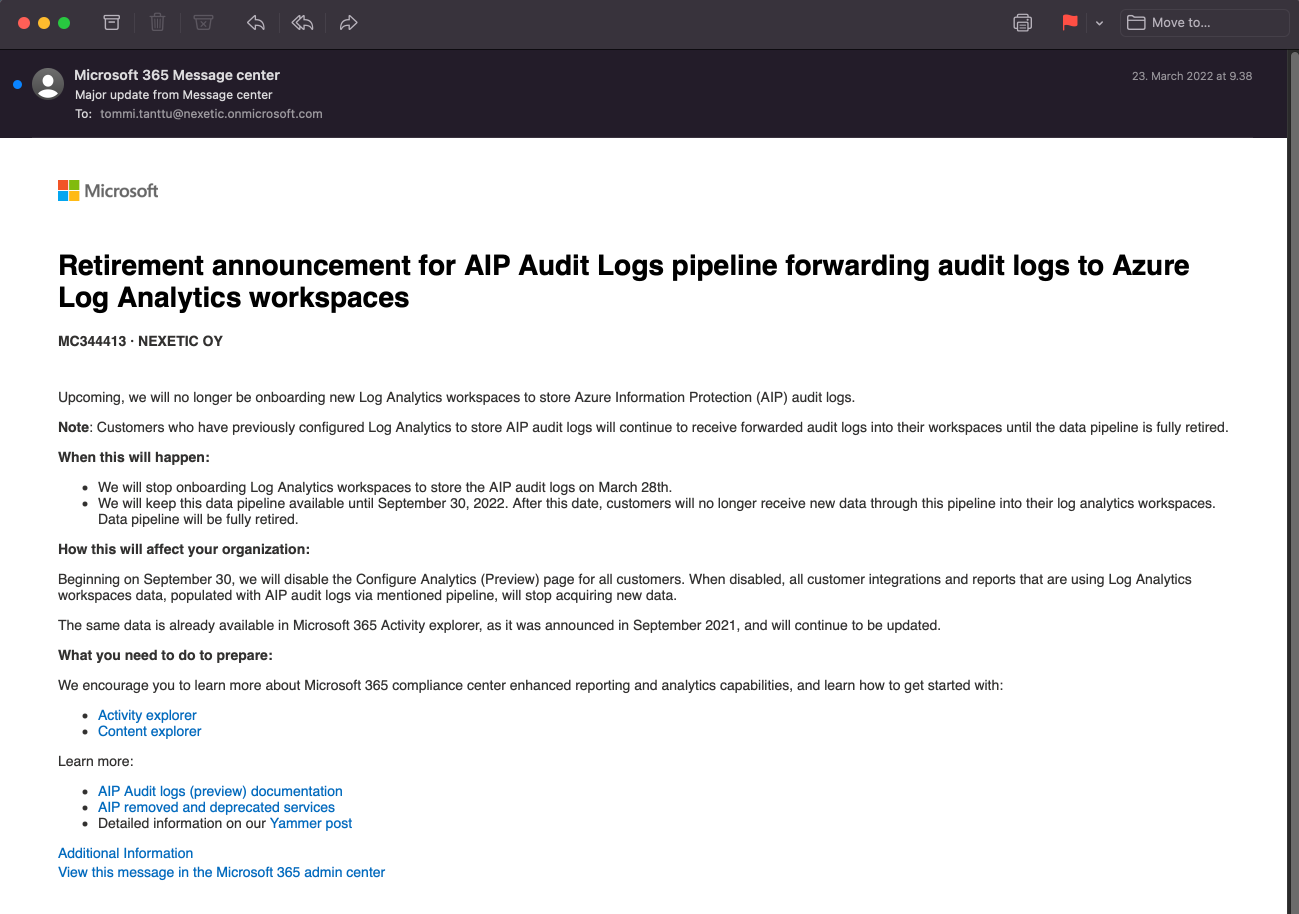Click subject line Major update from Message center
Viewport: 1299px width, 914px height.
[x=174, y=95]
